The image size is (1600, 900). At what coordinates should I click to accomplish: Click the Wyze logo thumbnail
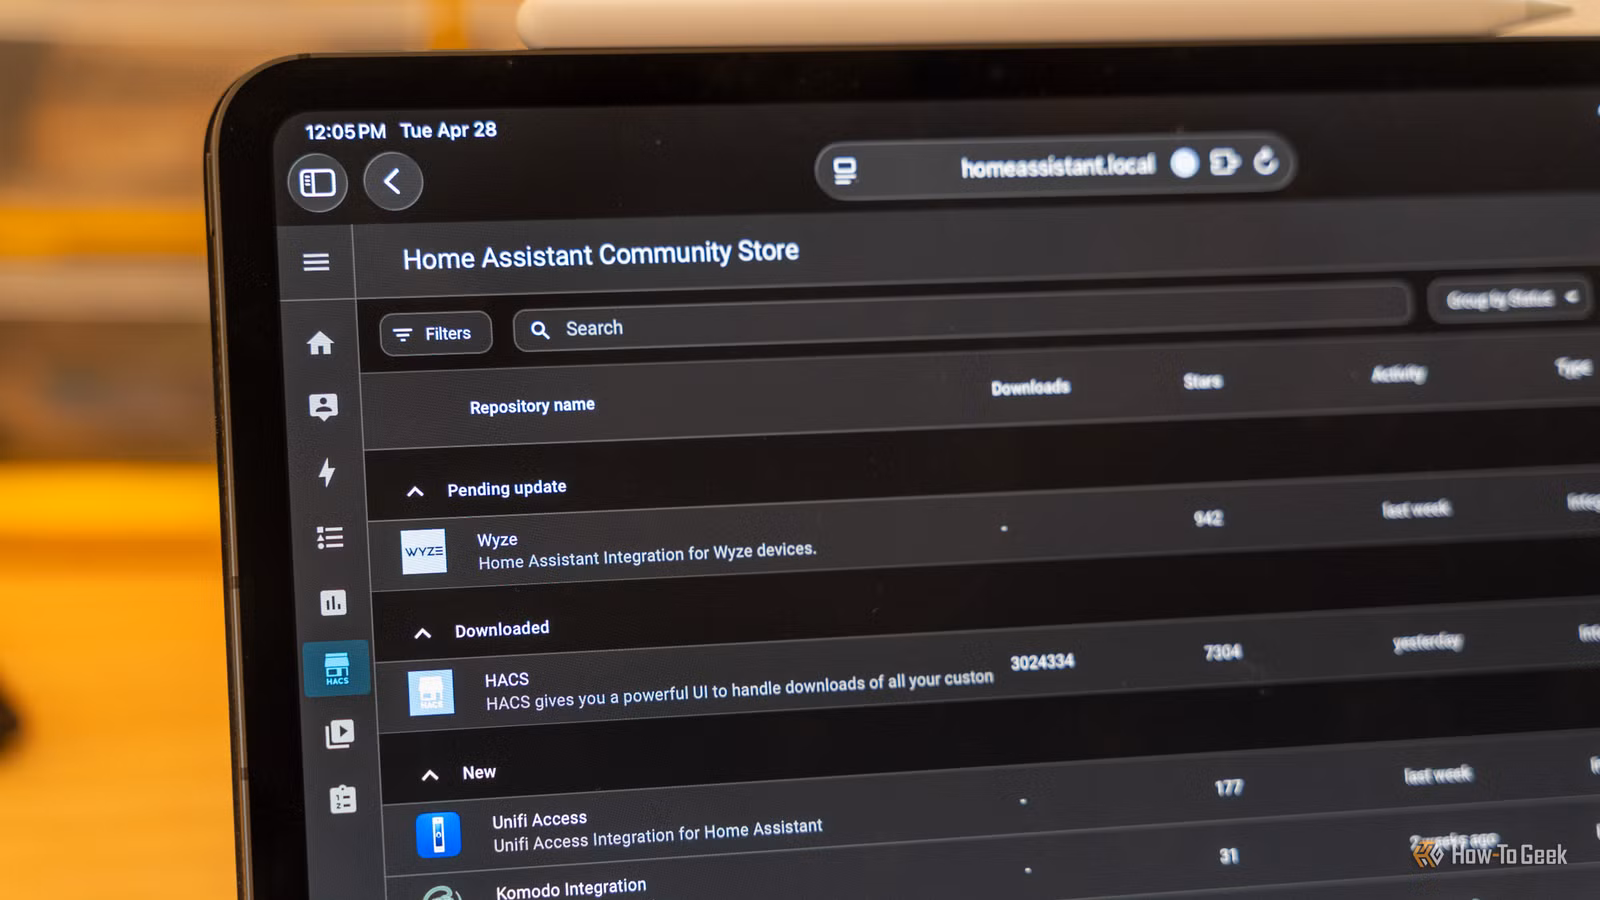click(x=424, y=552)
